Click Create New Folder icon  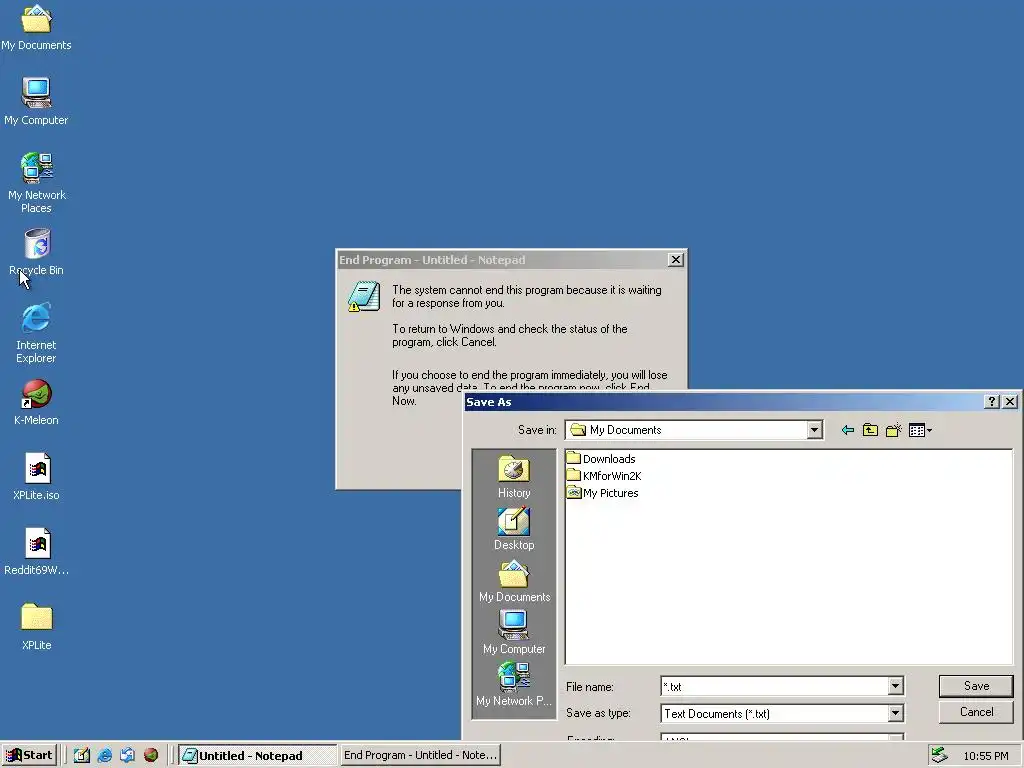(x=893, y=430)
